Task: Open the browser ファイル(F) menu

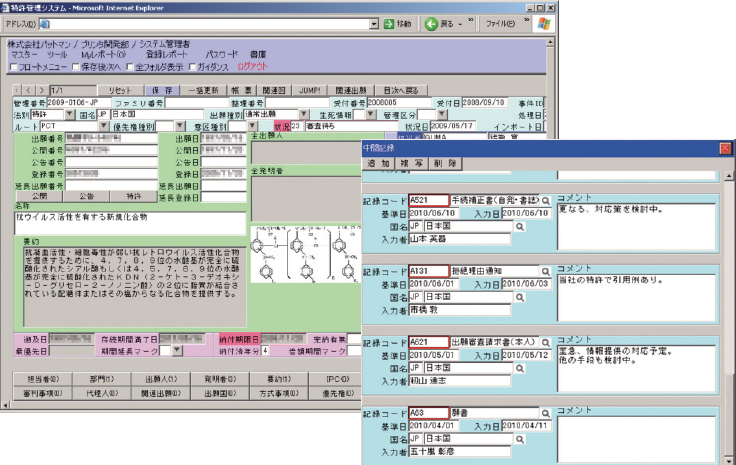Action: (500, 23)
